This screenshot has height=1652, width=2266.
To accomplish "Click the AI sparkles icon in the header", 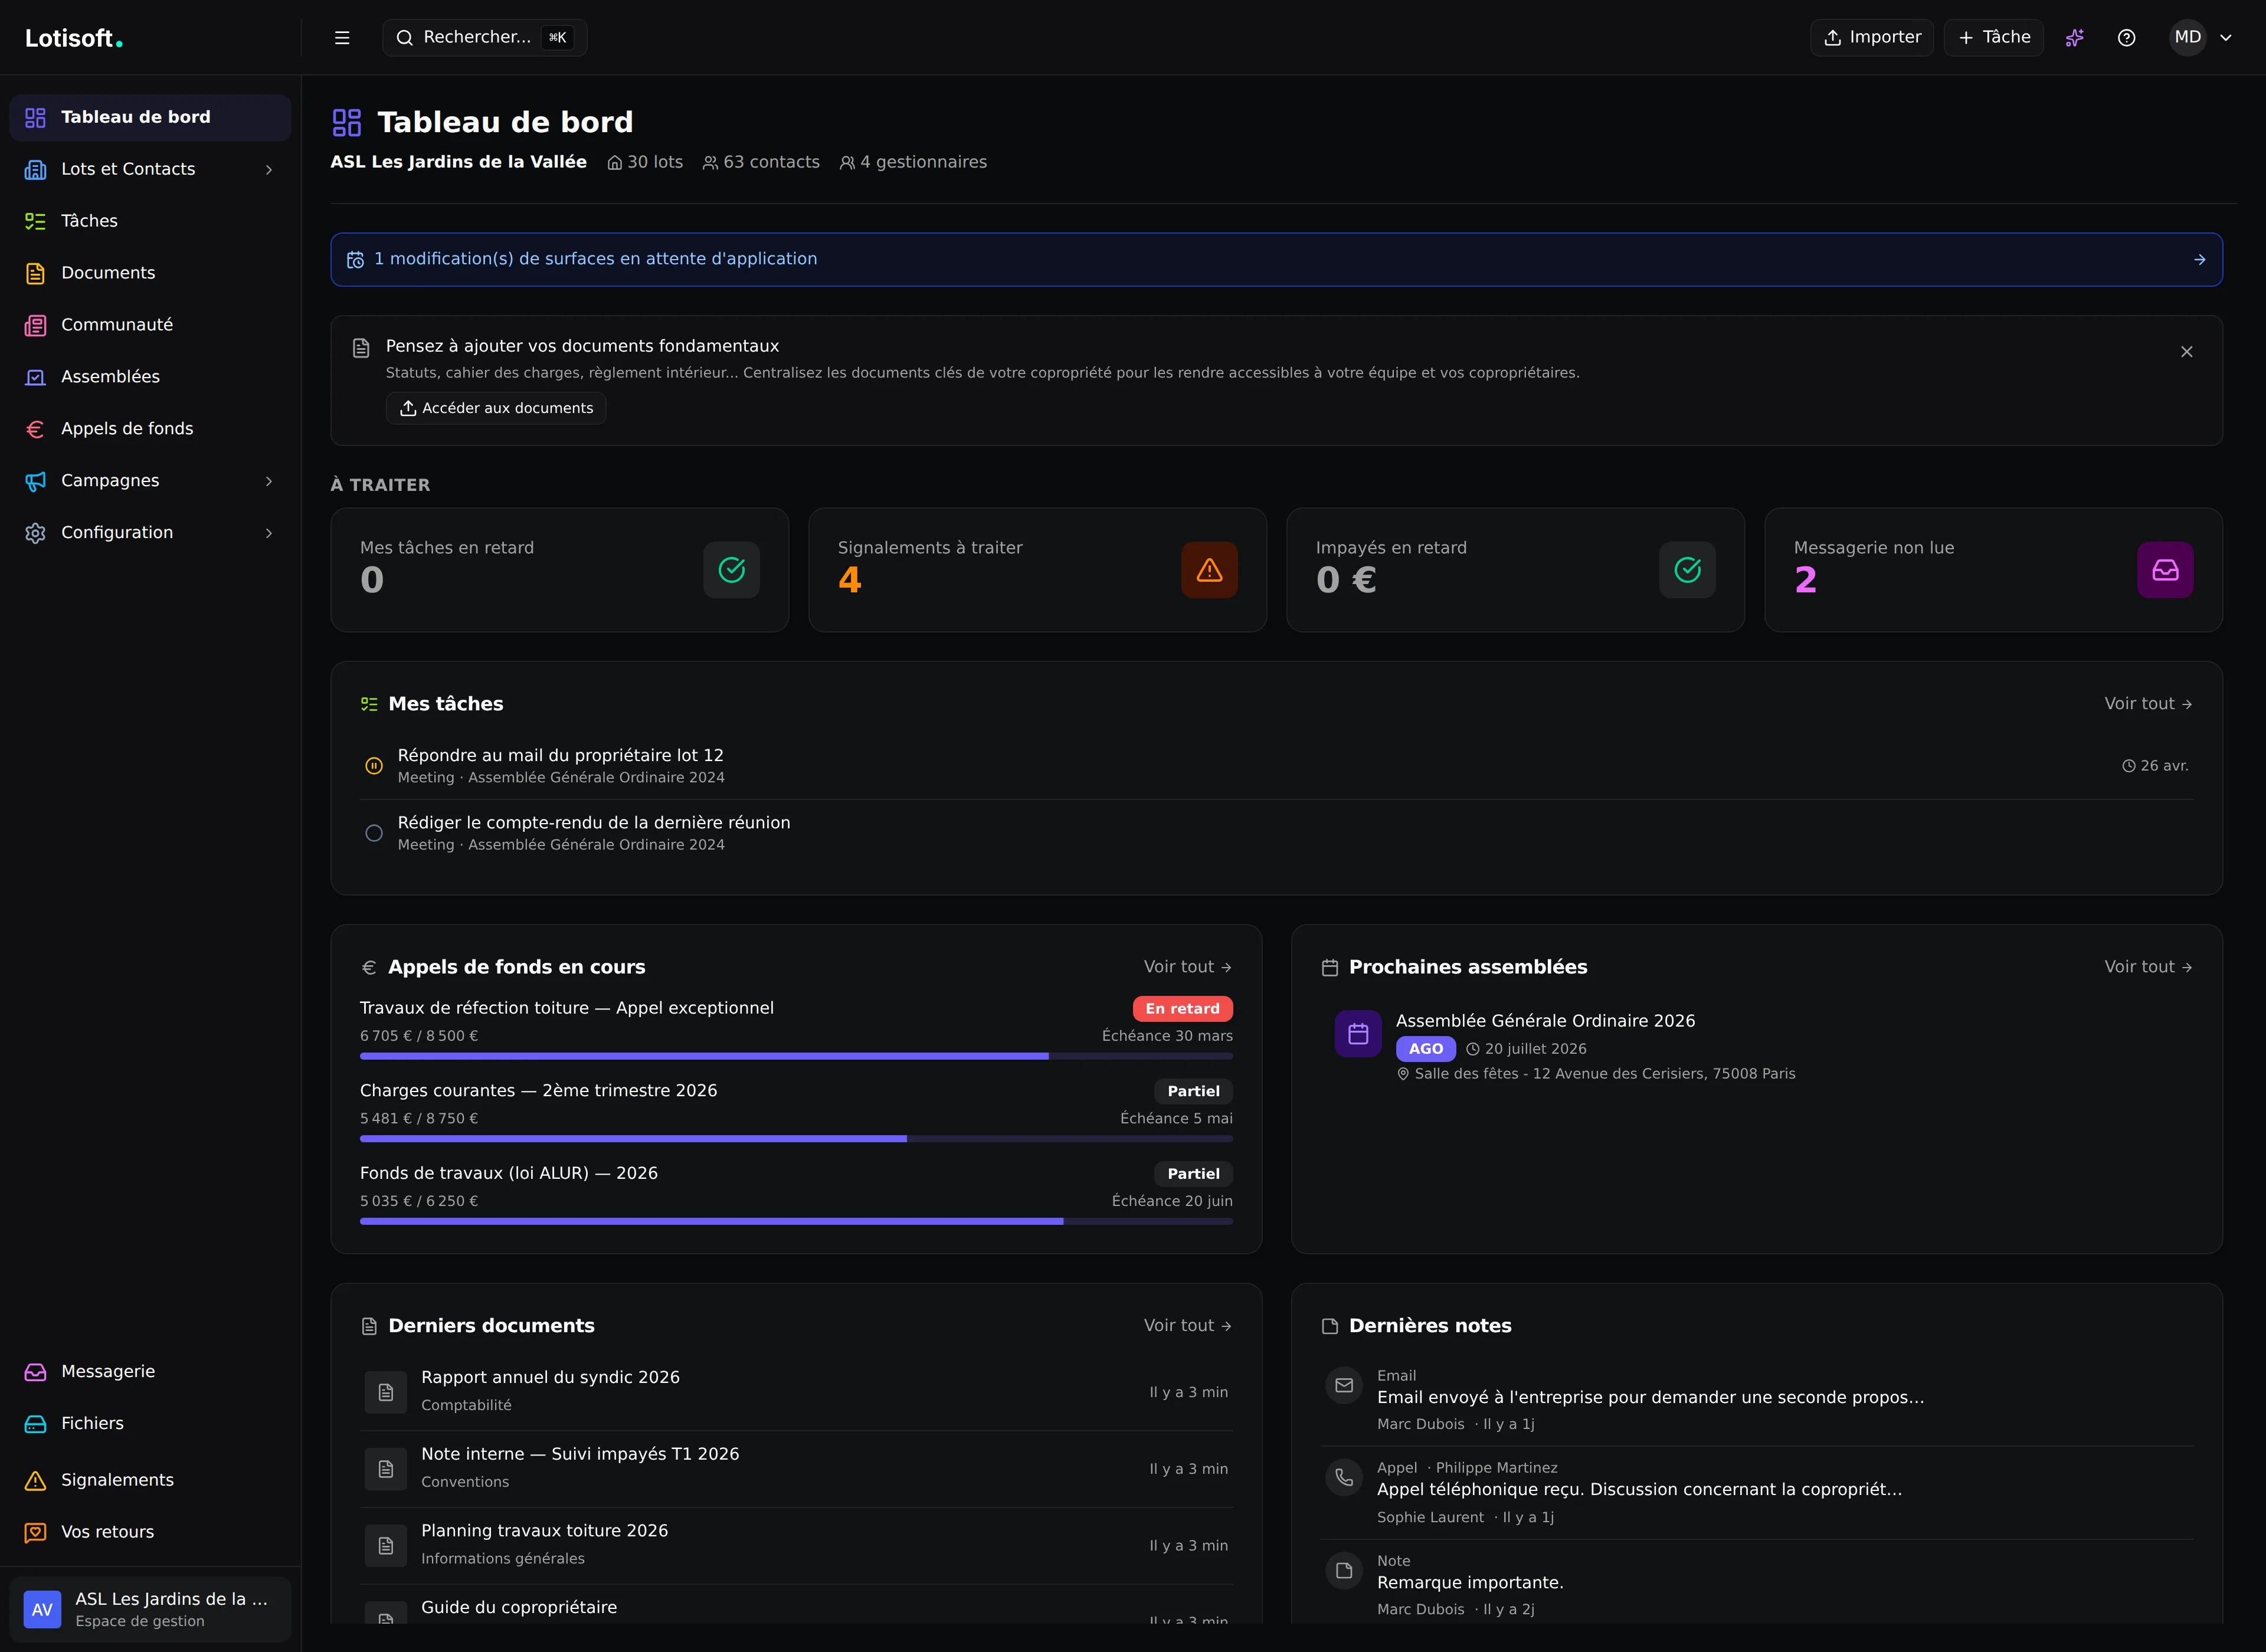I will pos(2075,38).
